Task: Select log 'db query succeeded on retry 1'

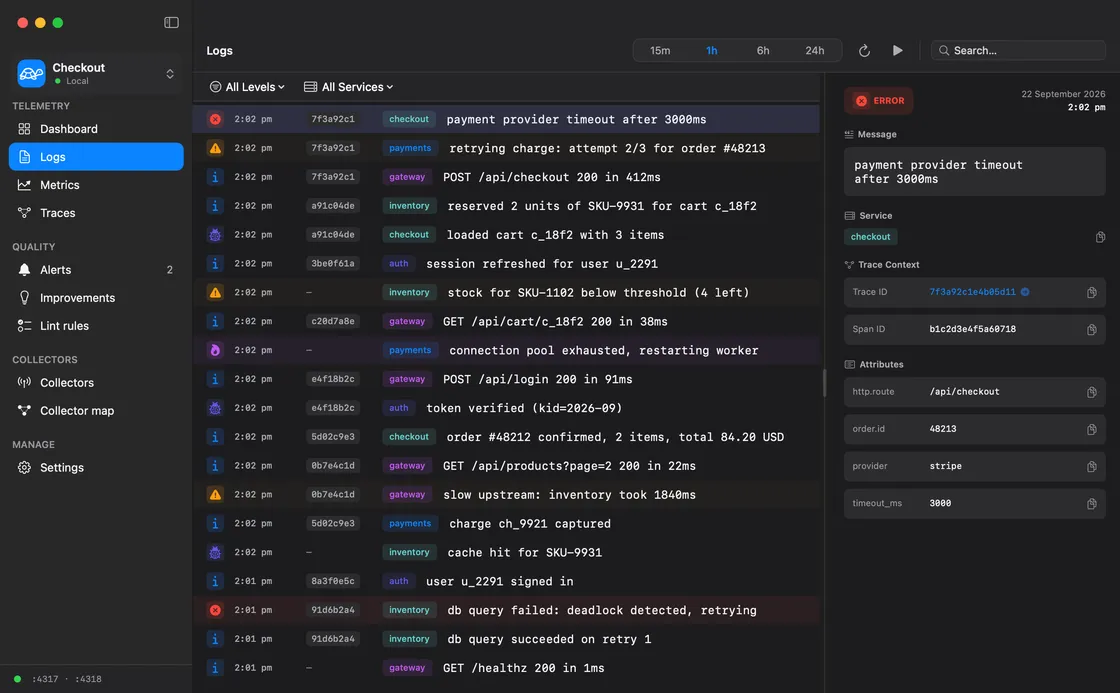Action: tap(506, 639)
